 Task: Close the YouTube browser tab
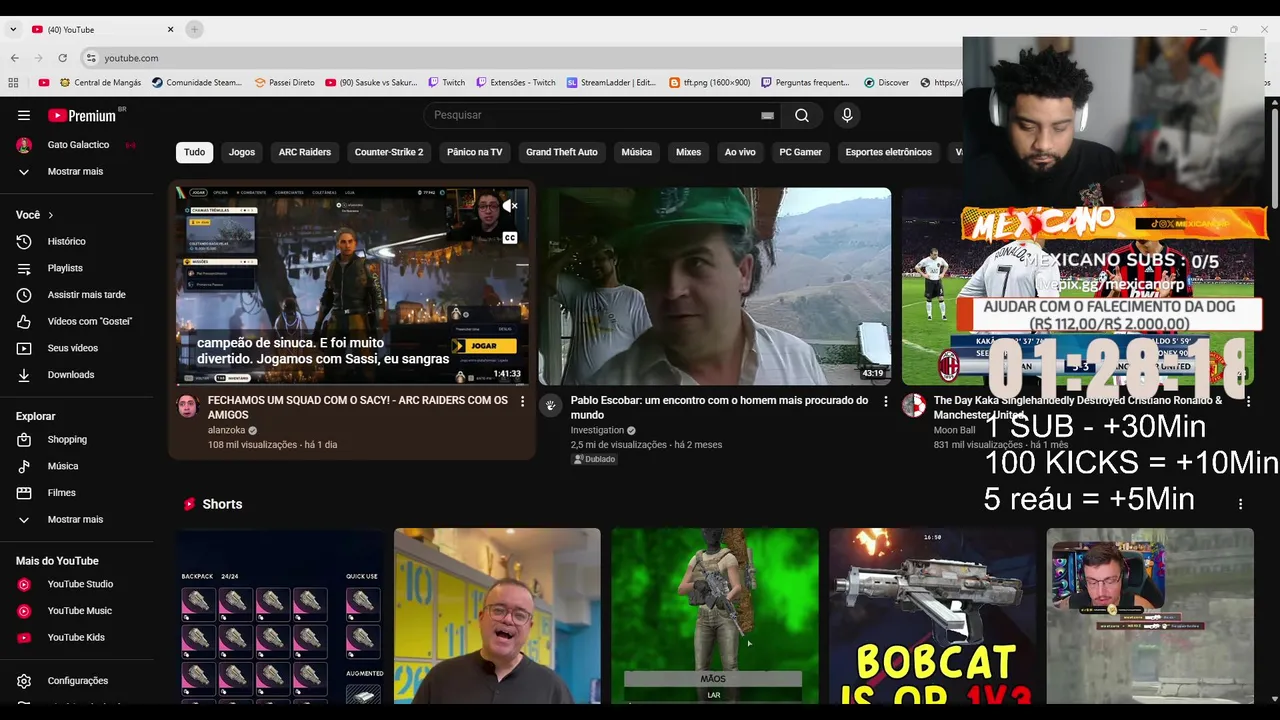pyautogui.click(x=170, y=30)
